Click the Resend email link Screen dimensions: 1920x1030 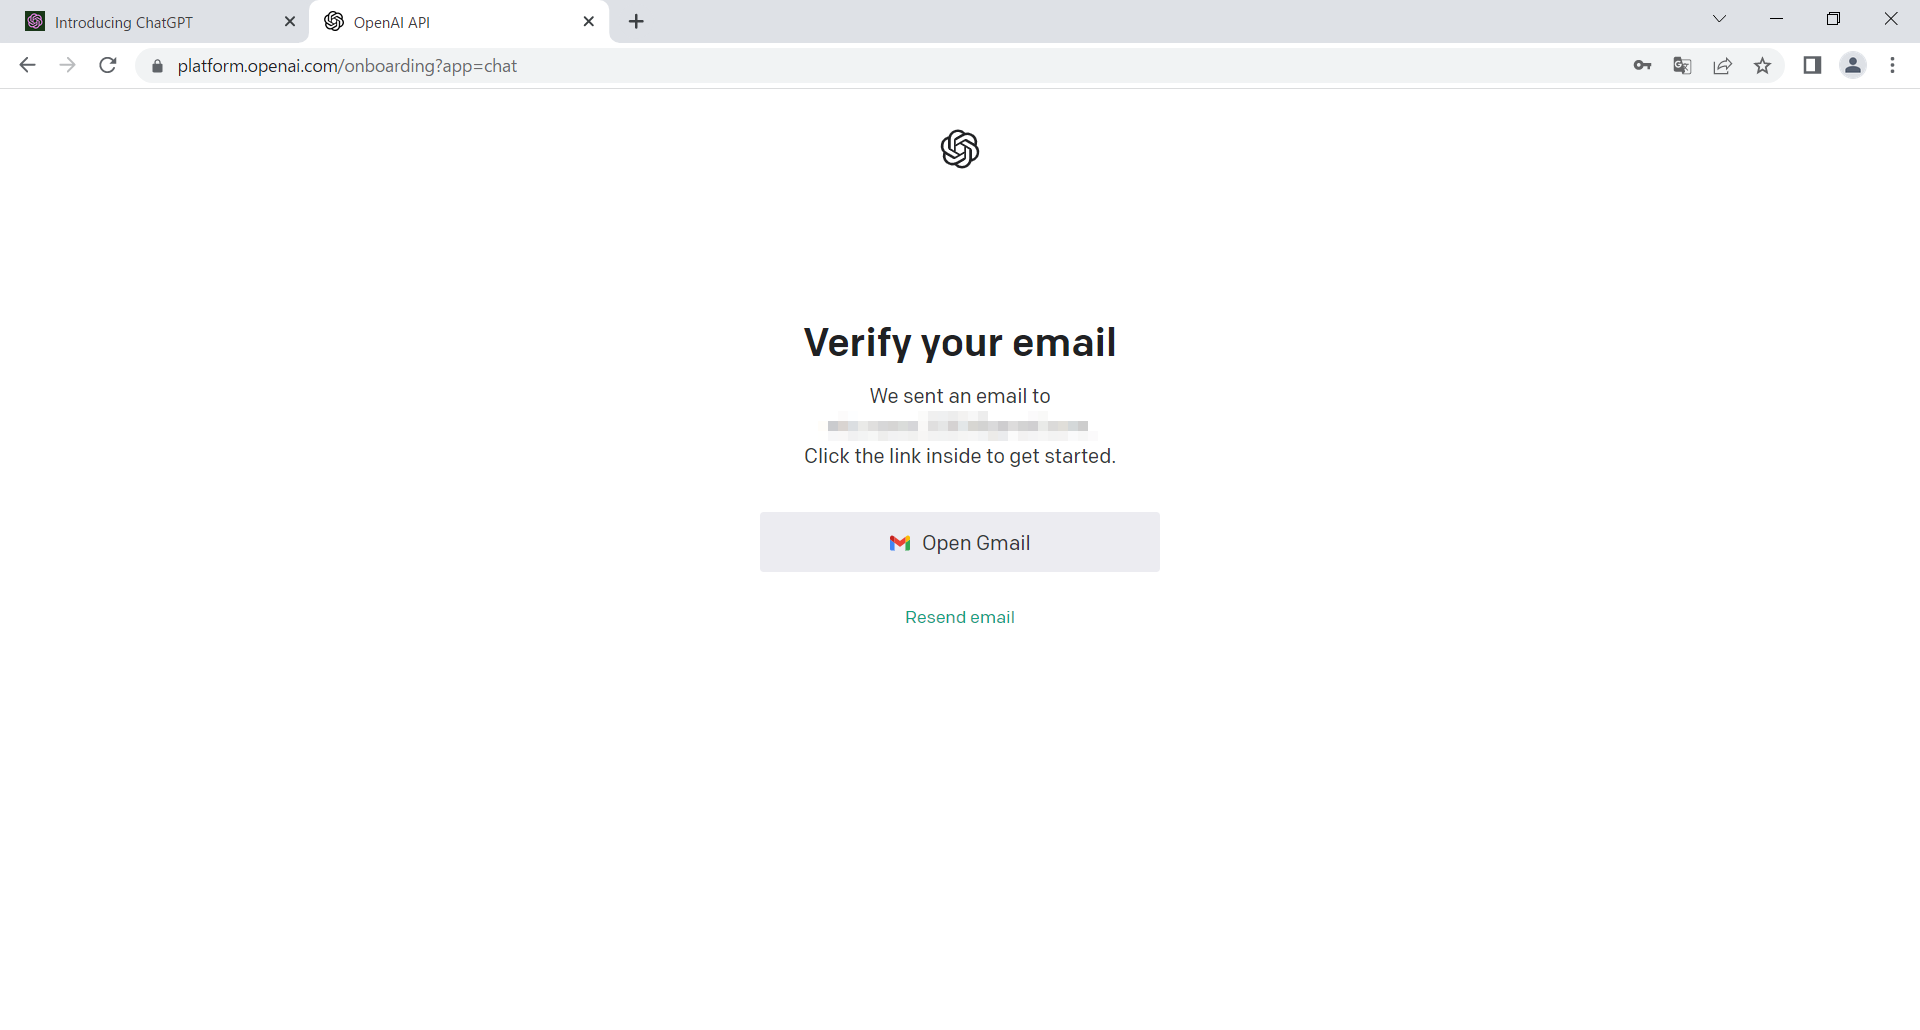point(960,617)
